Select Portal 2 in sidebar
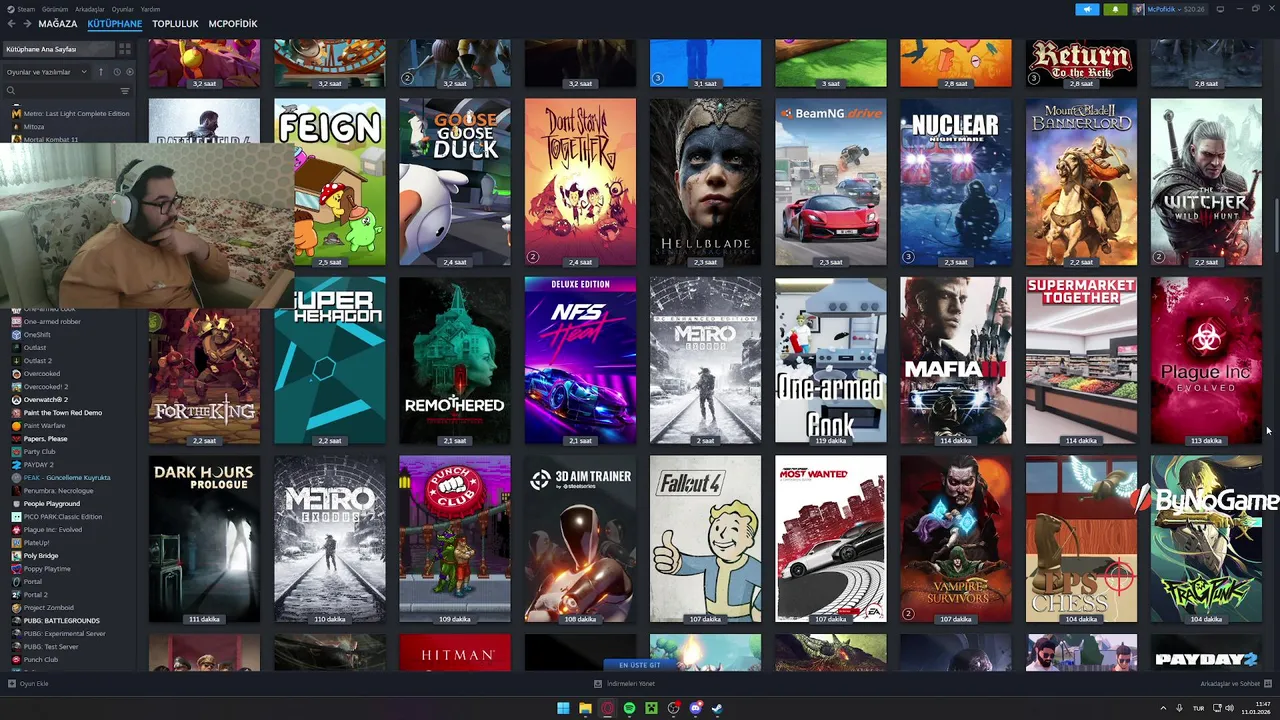 point(36,595)
